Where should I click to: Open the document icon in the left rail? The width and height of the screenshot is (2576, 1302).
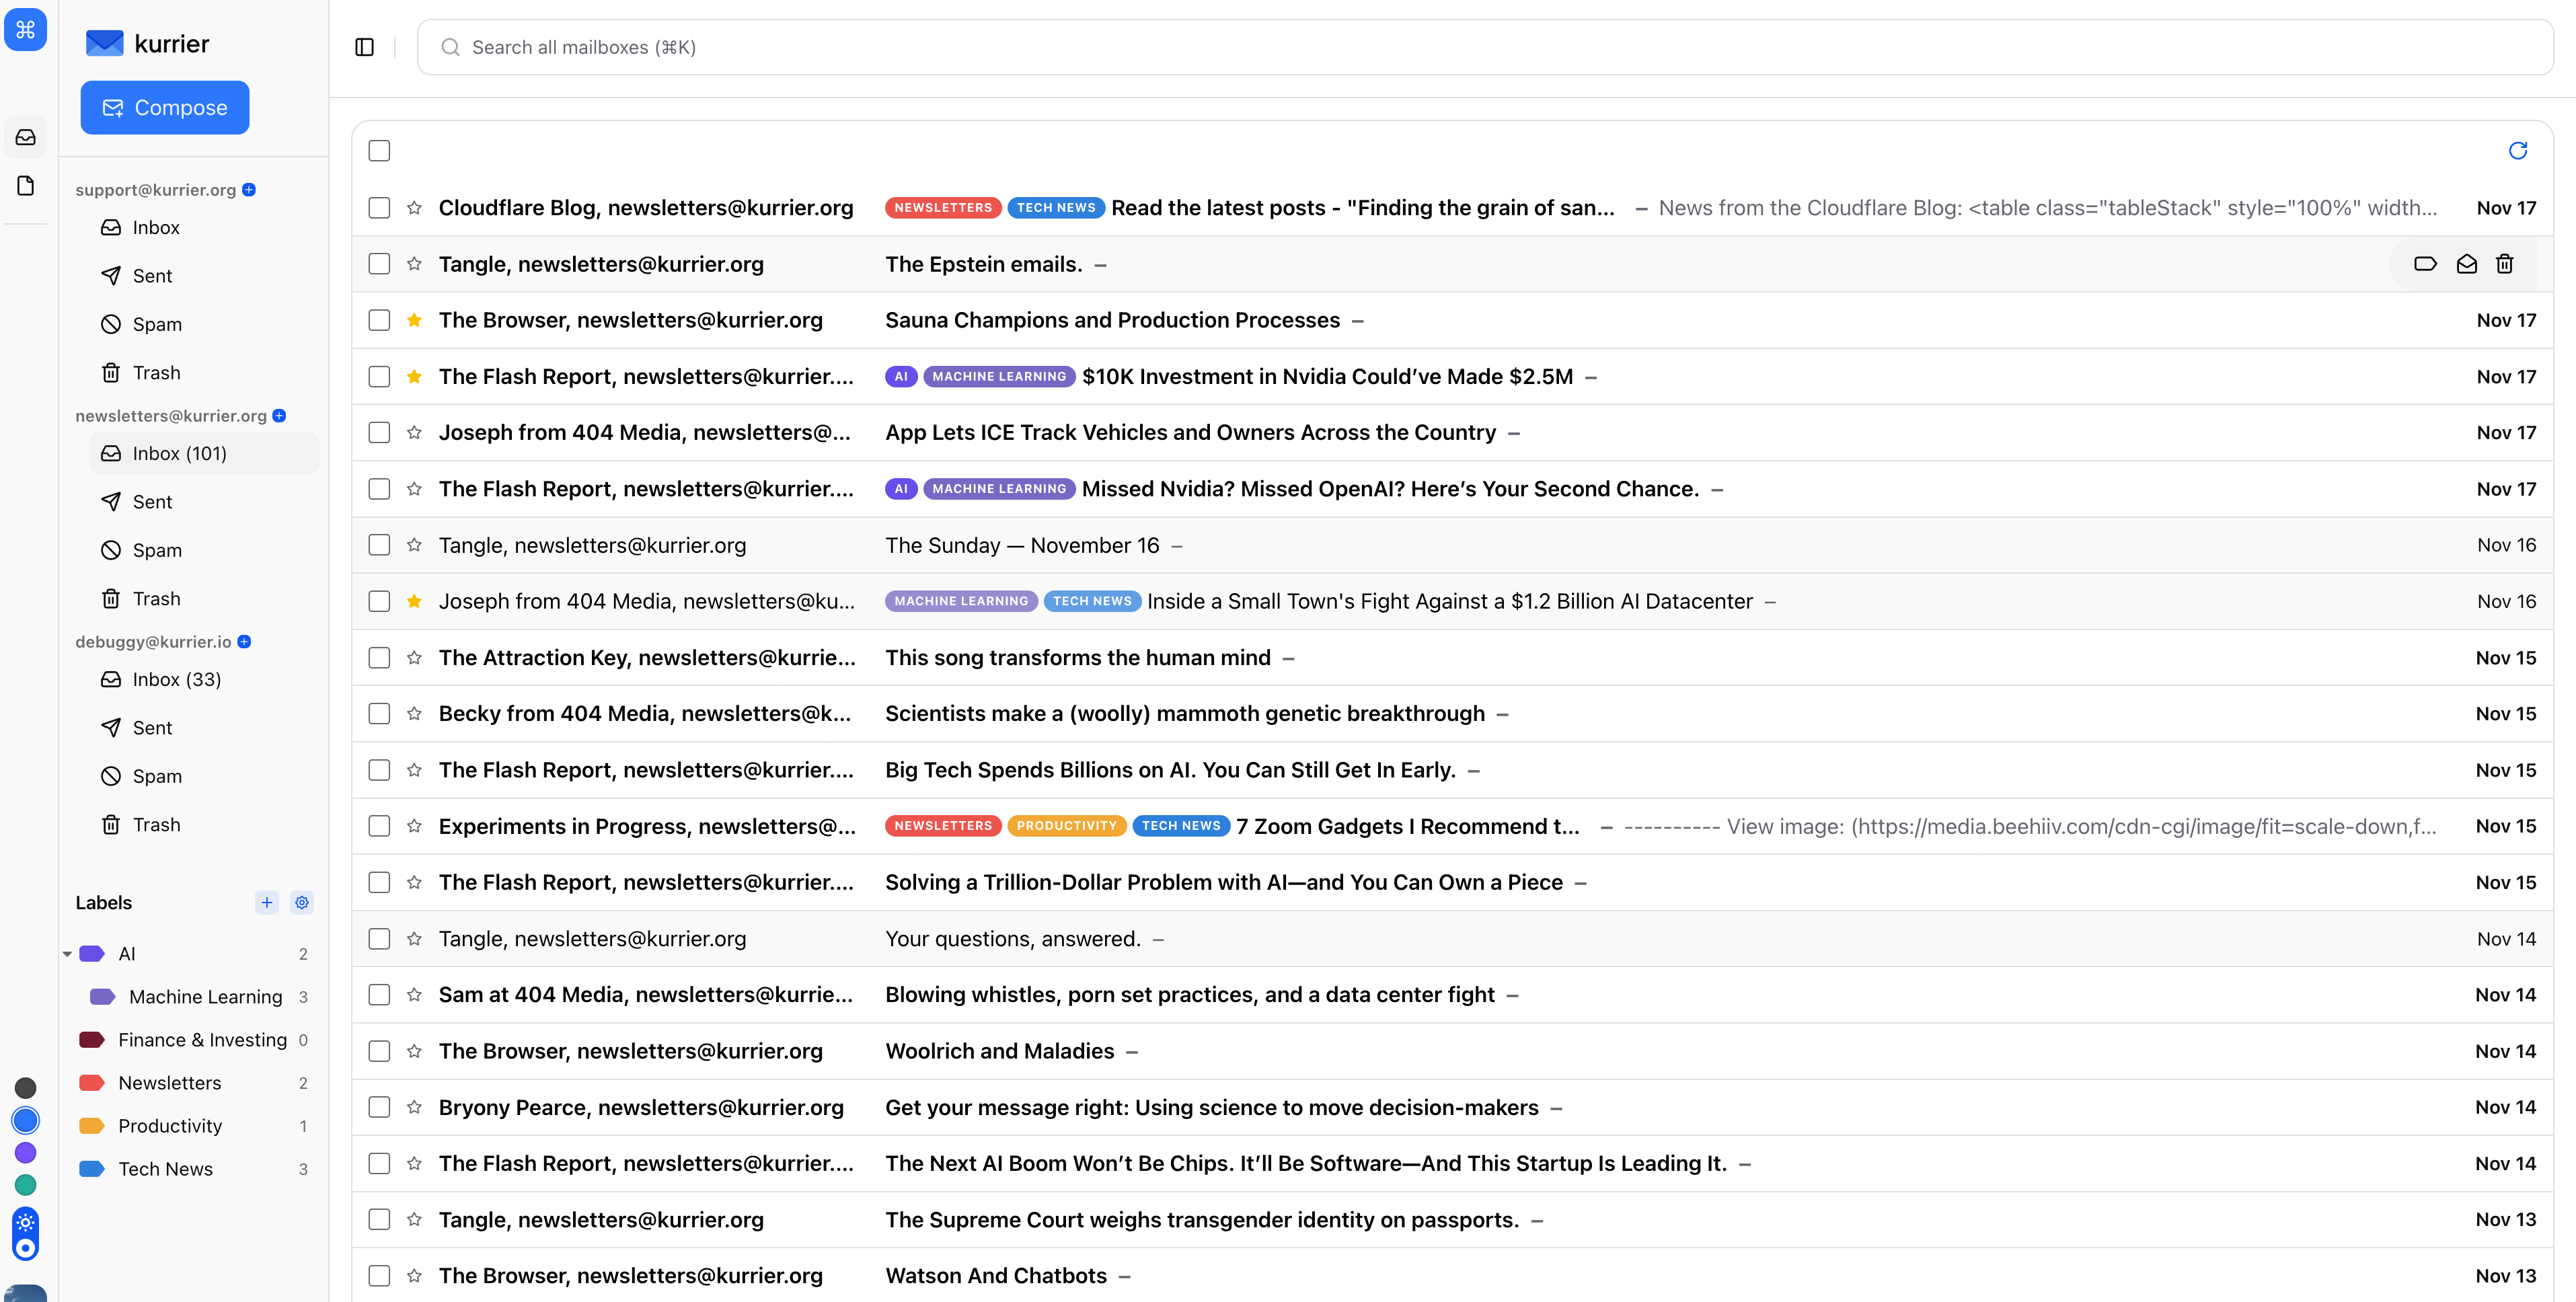pyautogui.click(x=26, y=185)
